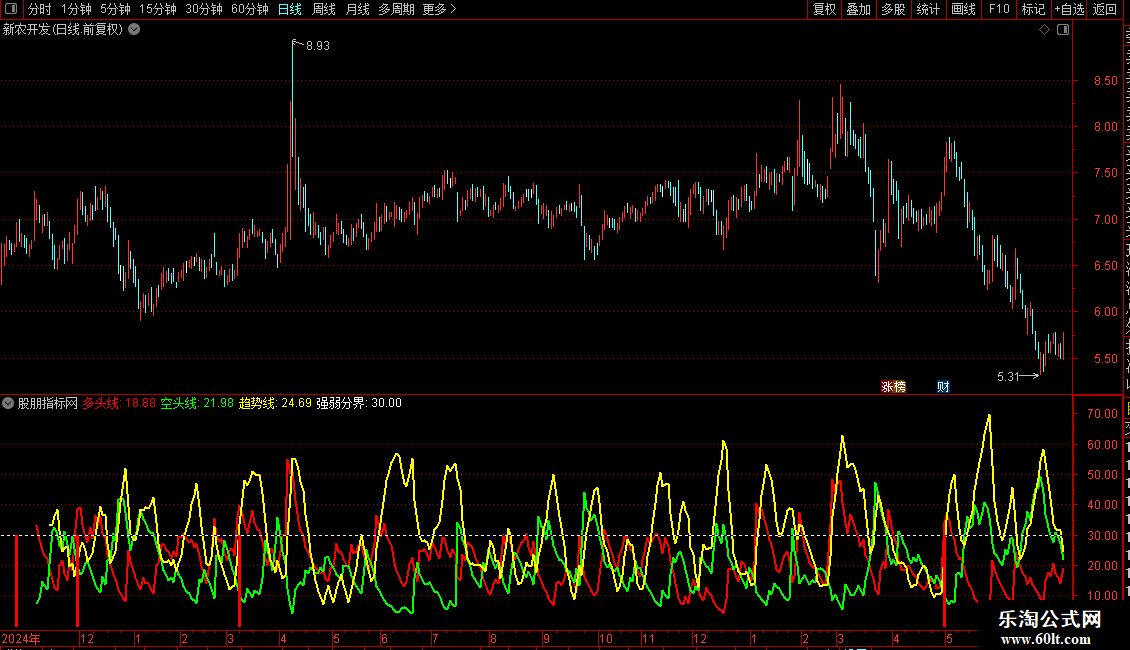
Task: Select the 15分钟 period tab
Action: point(157,9)
